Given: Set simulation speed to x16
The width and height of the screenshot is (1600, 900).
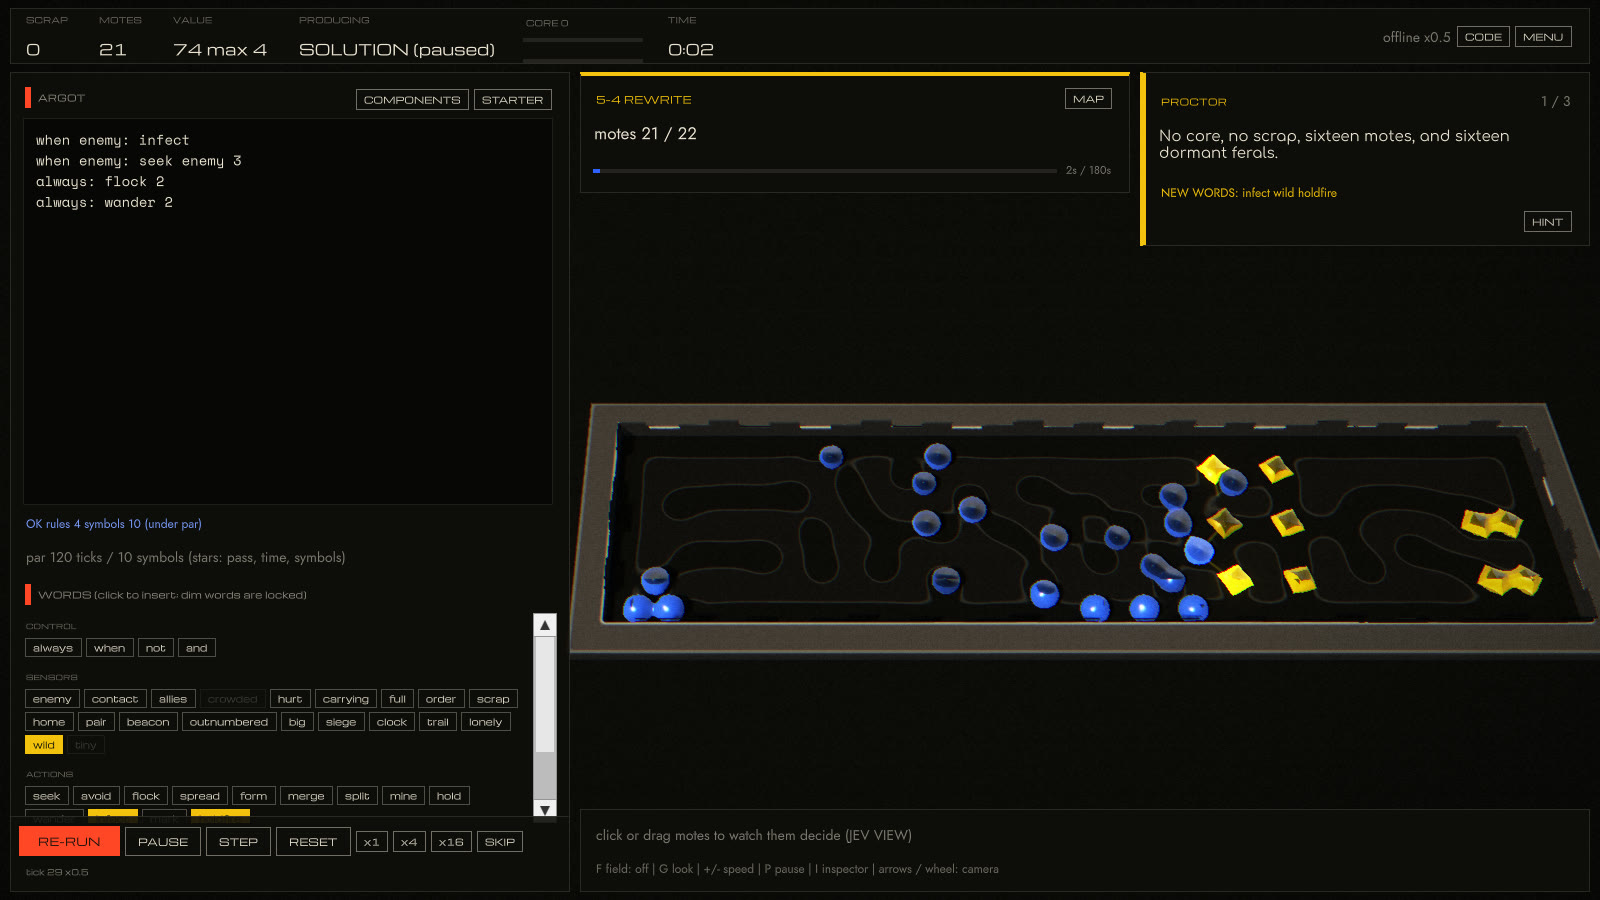Looking at the screenshot, I should point(451,842).
